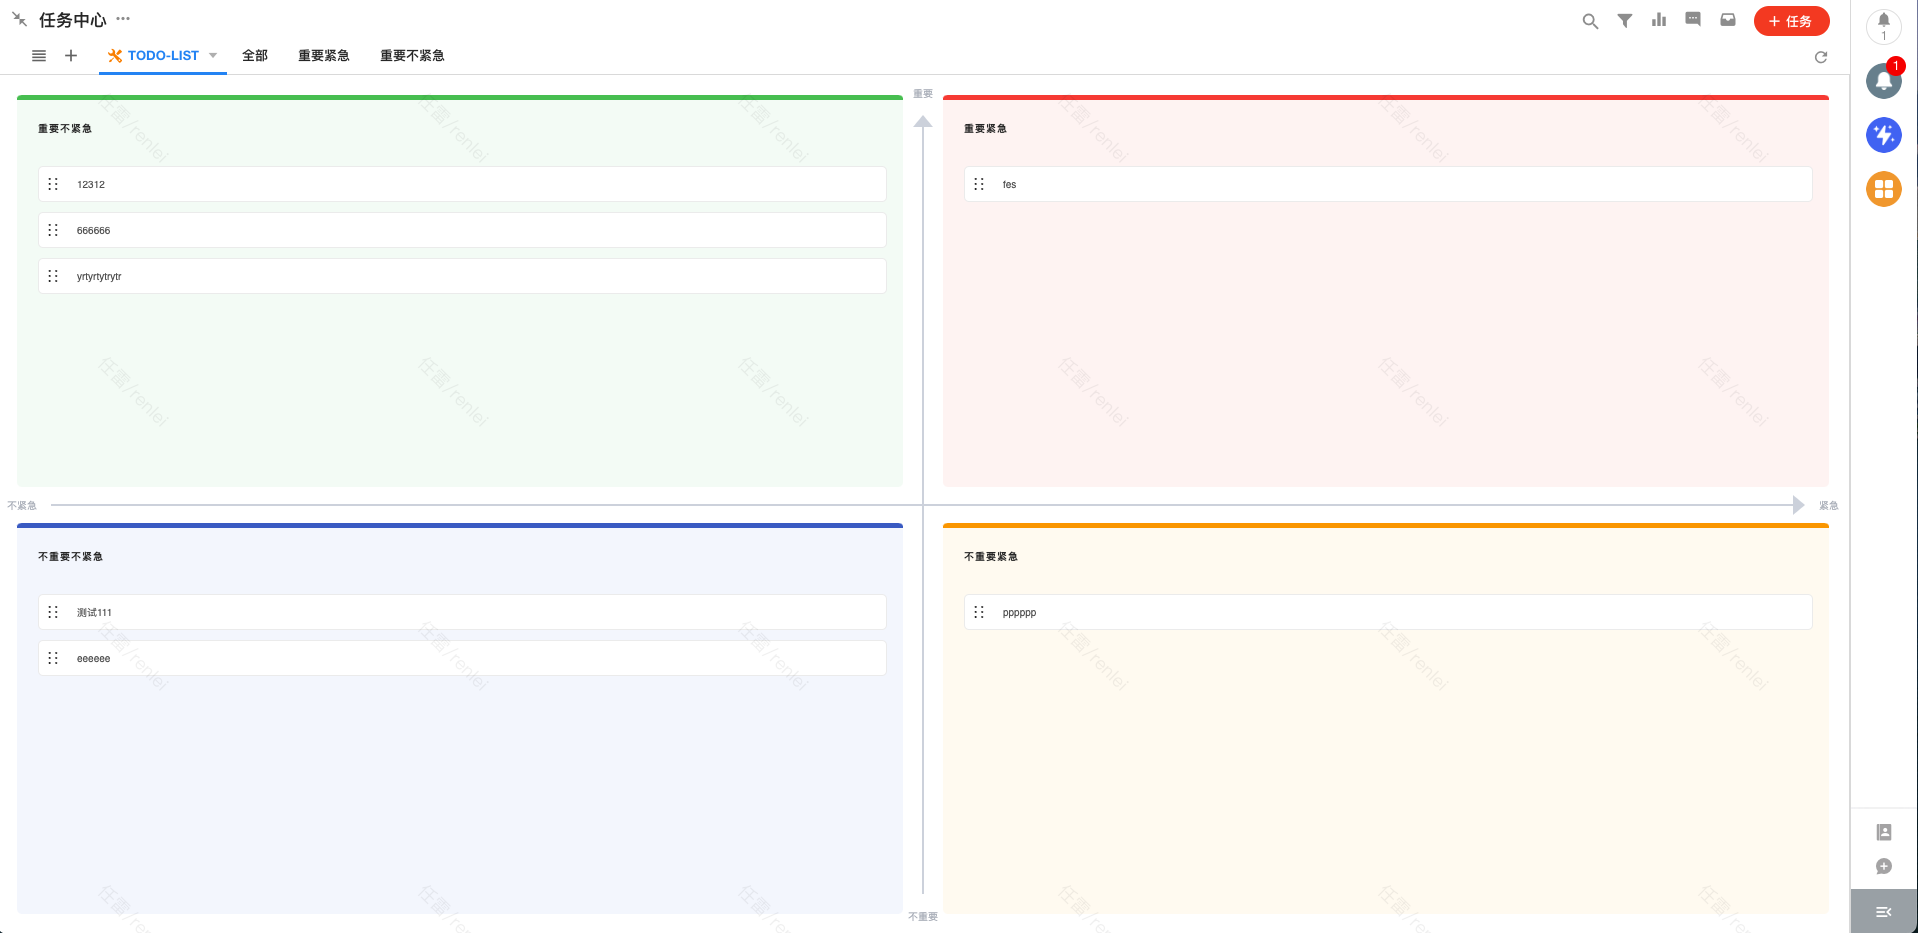Click the 任务中心 page title
Screen dimensions: 1918x933
72,20
